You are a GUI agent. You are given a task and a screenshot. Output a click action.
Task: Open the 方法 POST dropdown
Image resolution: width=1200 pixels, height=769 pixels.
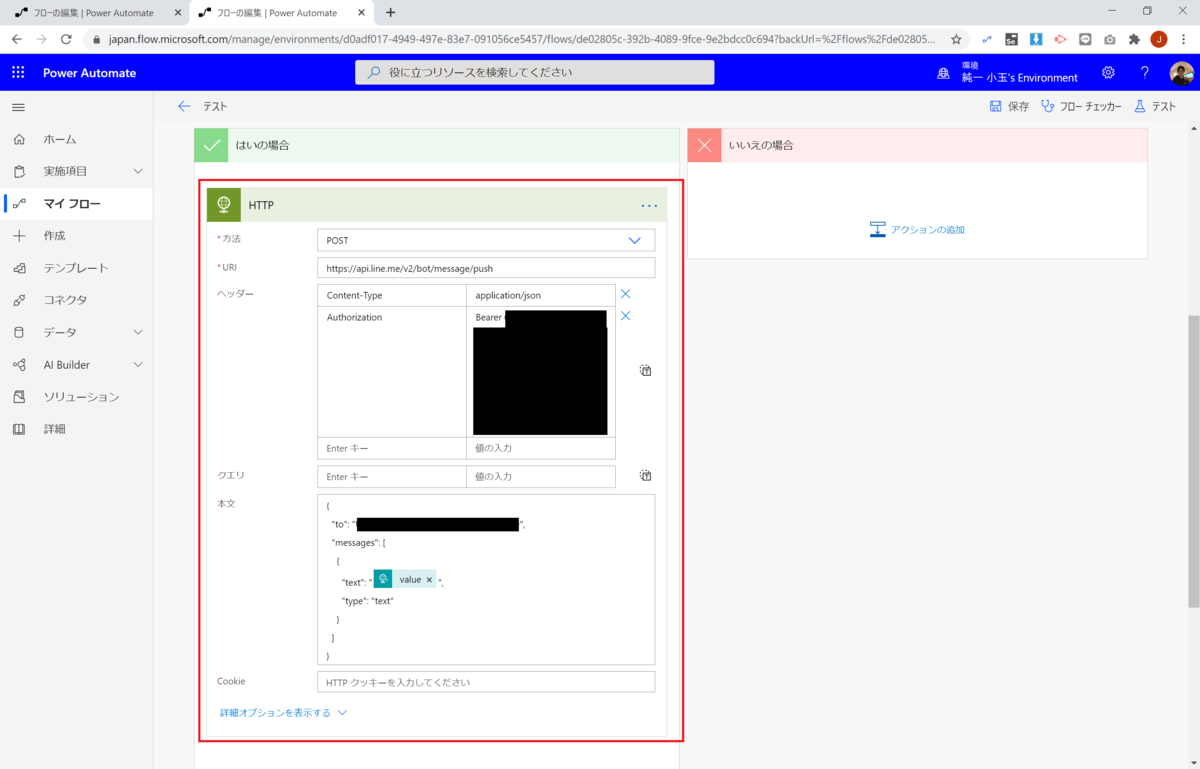point(486,240)
